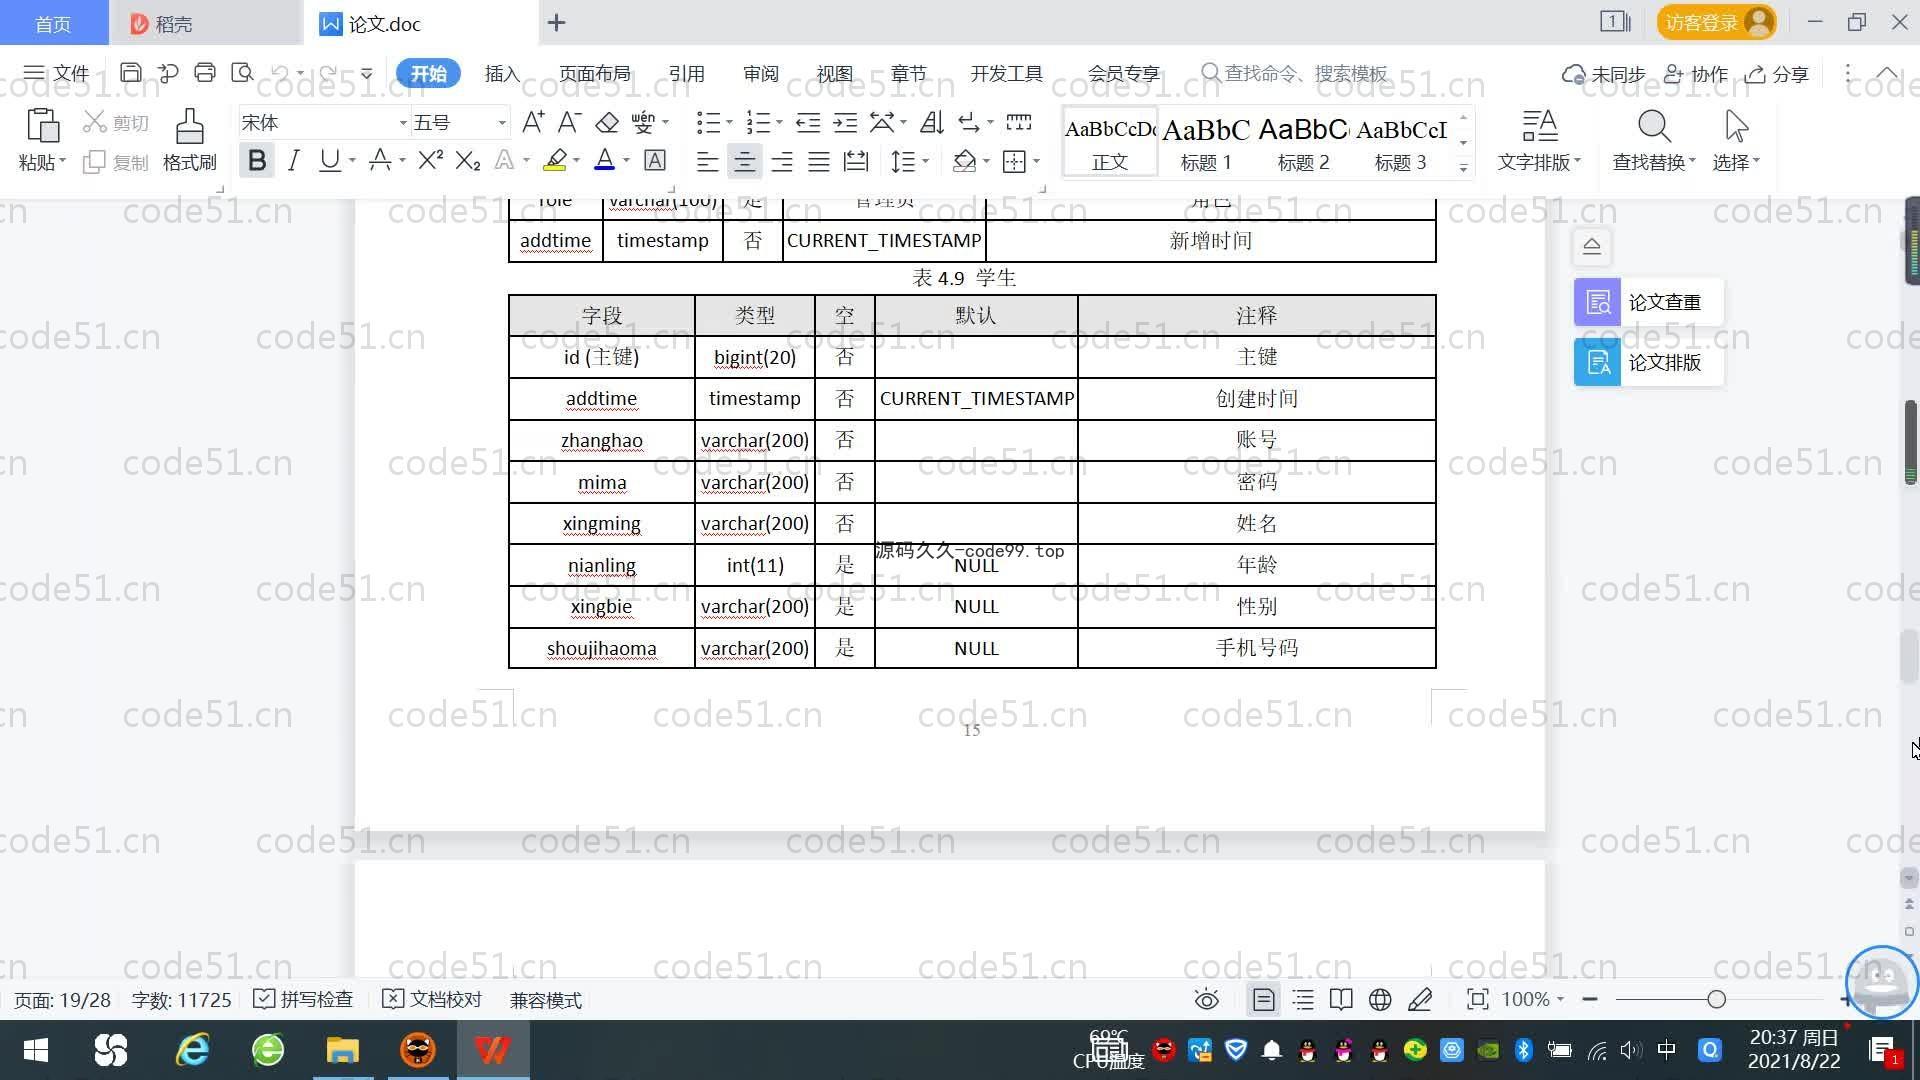Open the font size 五号 dropdown
The width and height of the screenshot is (1920, 1080).
[x=502, y=123]
